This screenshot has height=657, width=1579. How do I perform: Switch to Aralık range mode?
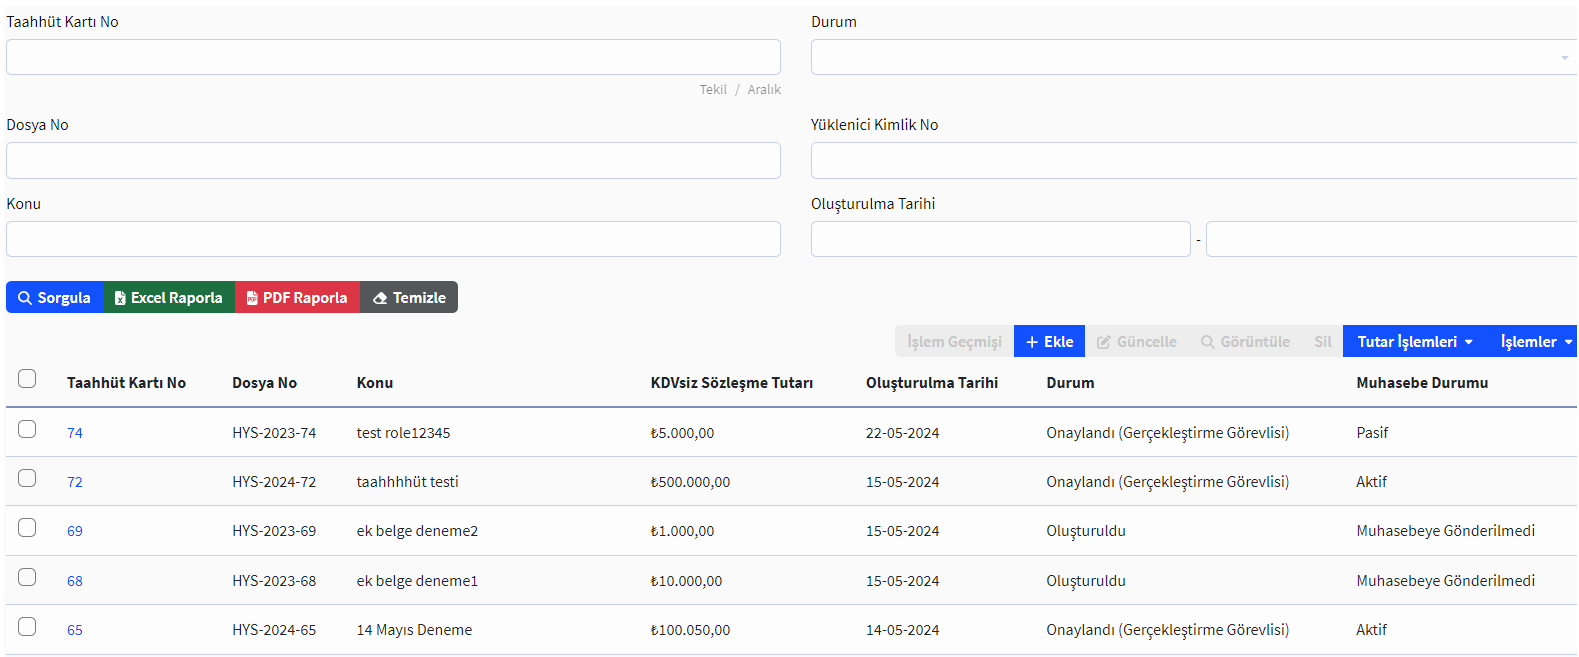click(x=764, y=90)
